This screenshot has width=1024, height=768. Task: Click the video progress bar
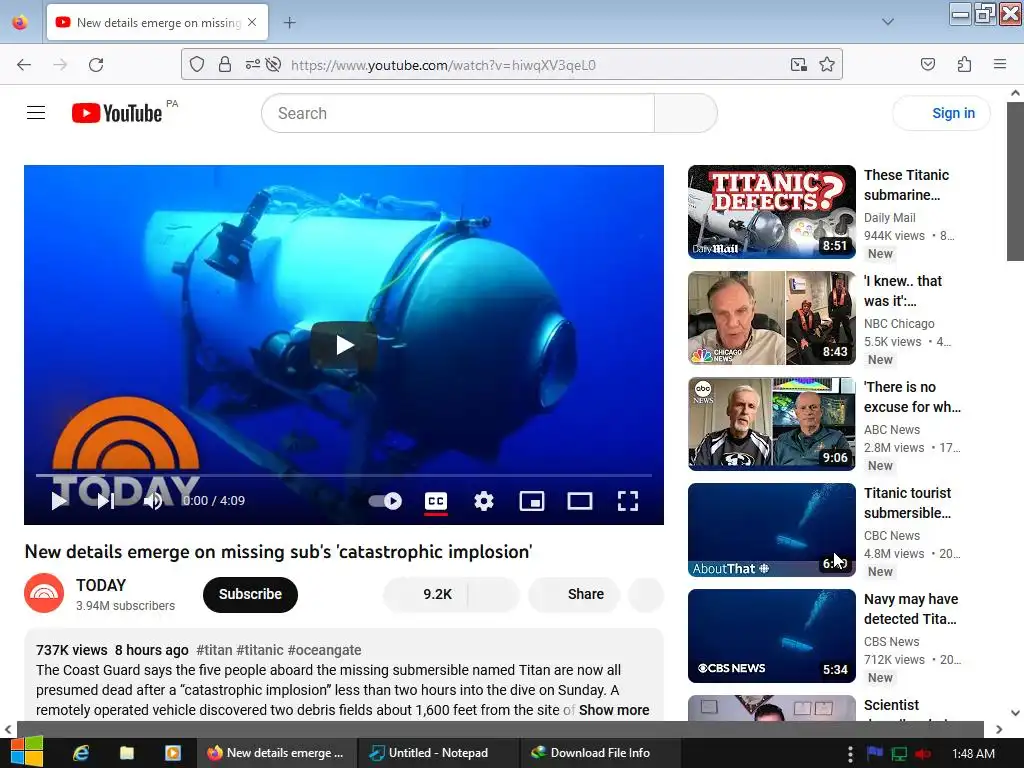pyautogui.click(x=344, y=475)
